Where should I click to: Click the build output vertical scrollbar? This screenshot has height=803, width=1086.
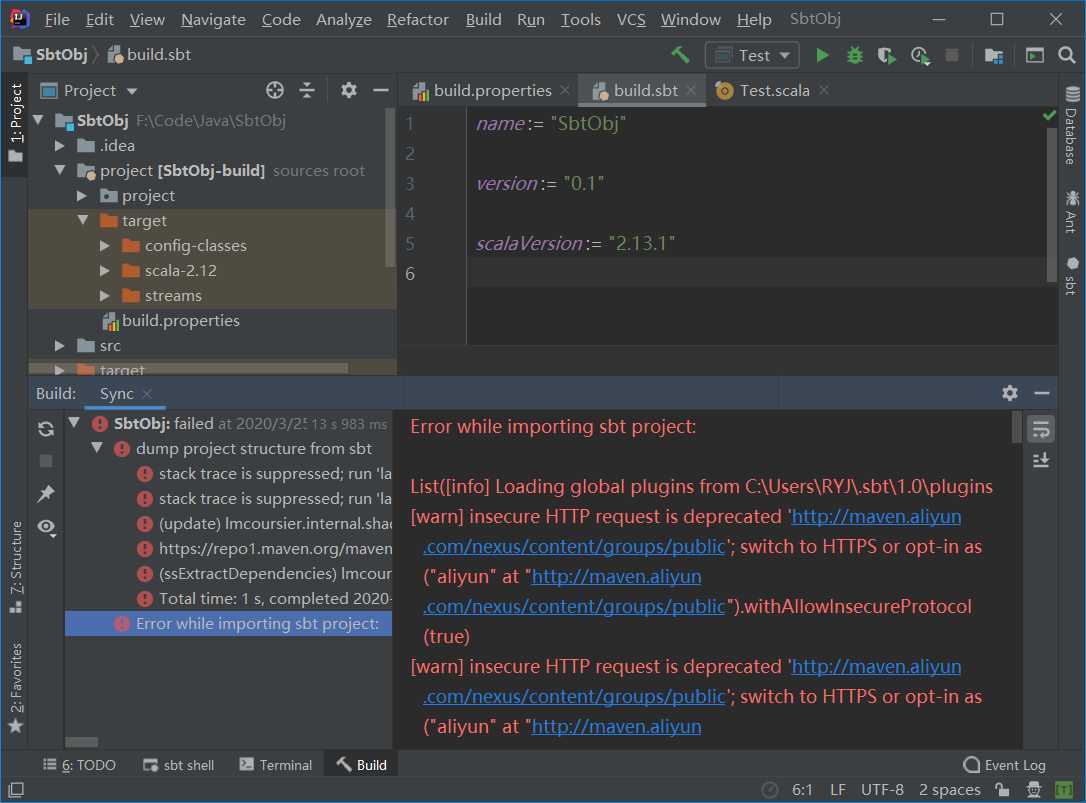point(1017,427)
